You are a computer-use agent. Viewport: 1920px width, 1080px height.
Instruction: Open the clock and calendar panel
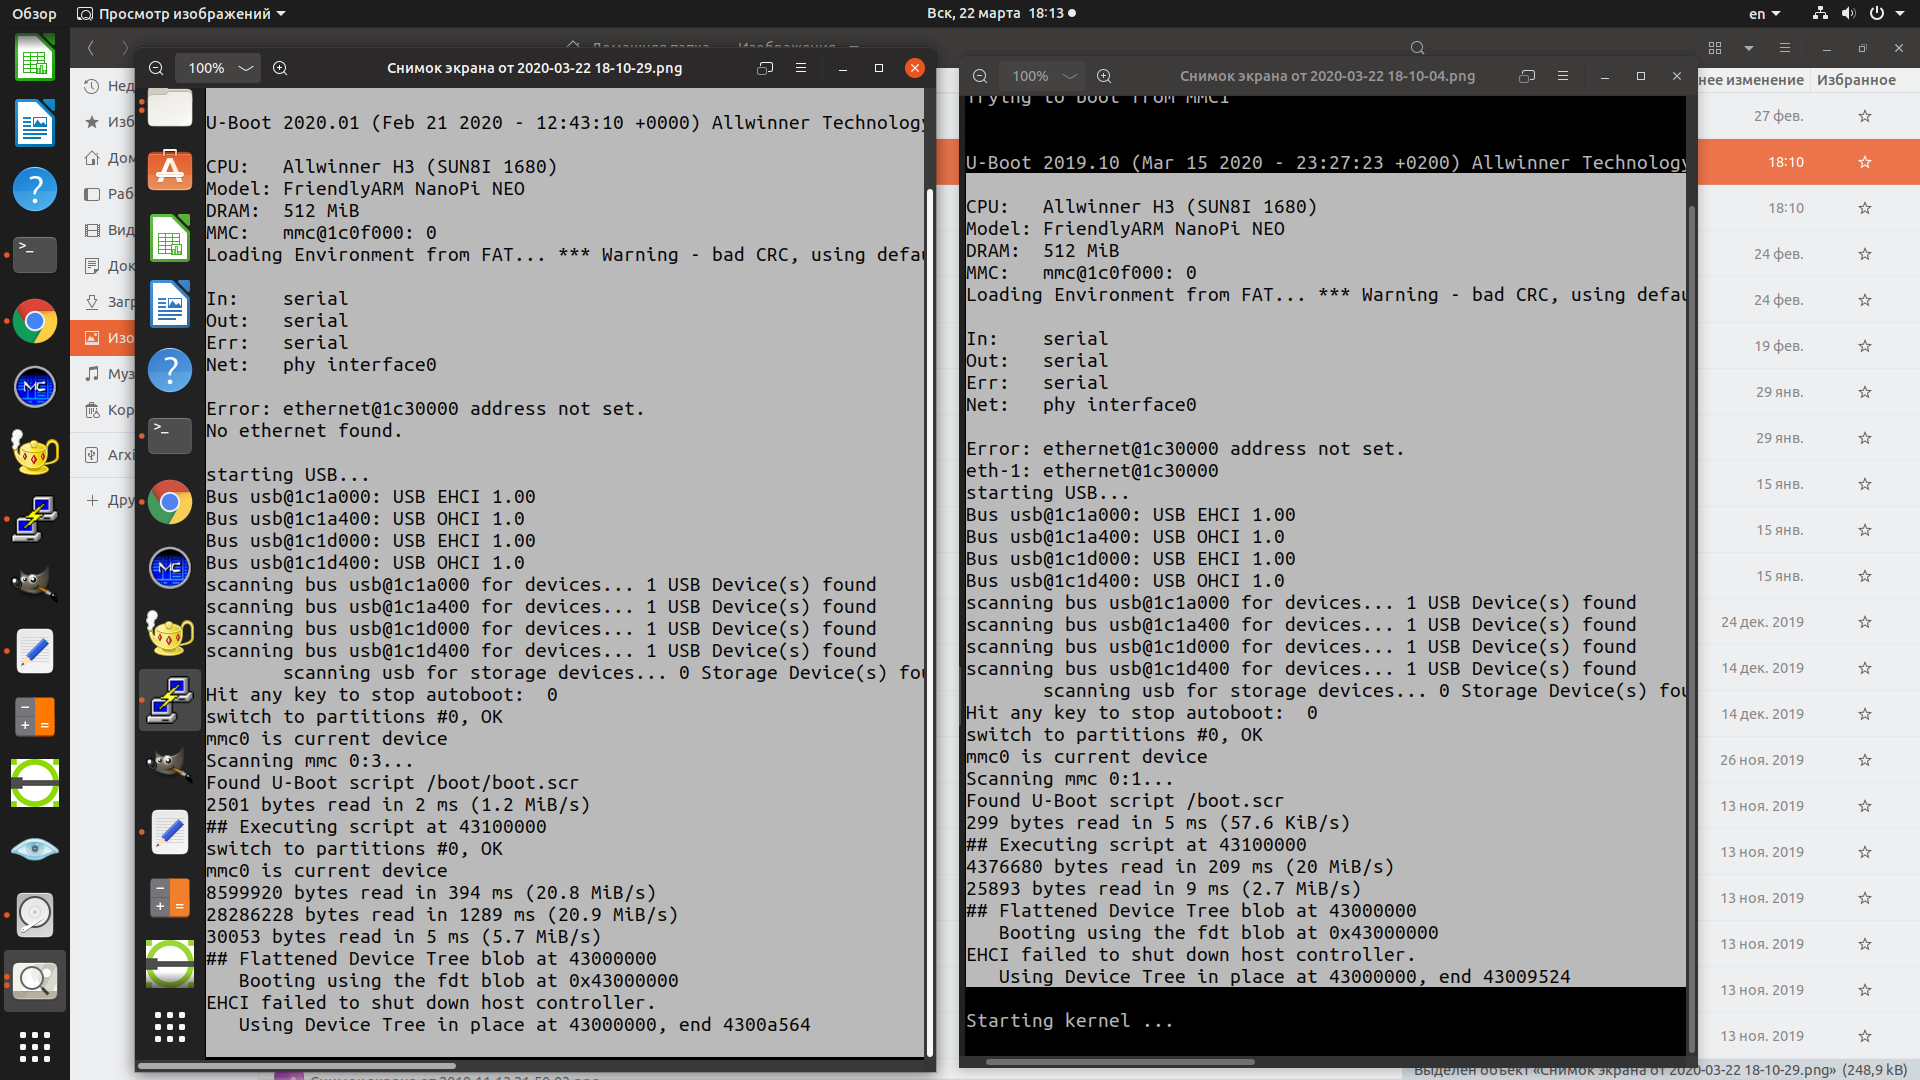pyautogui.click(x=1001, y=13)
